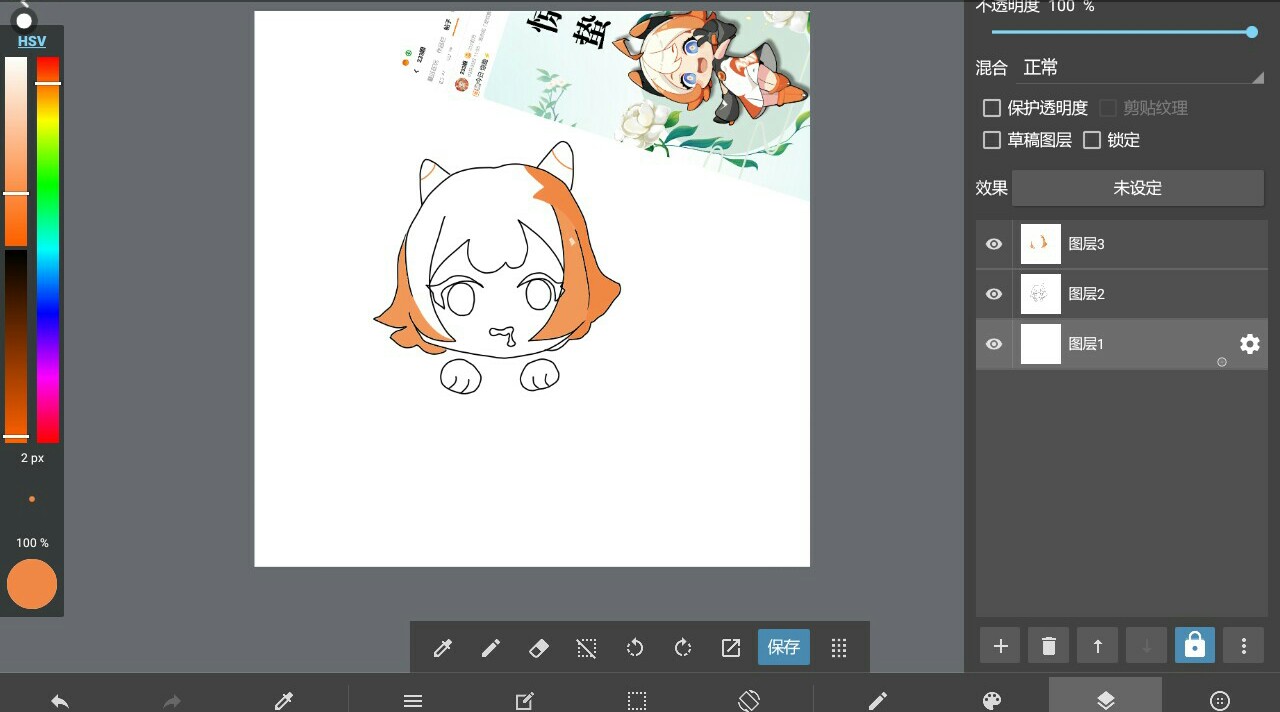The height and width of the screenshot is (712, 1280).
Task: Click the rotate canvas clockwise icon
Action: [x=683, y=648]
